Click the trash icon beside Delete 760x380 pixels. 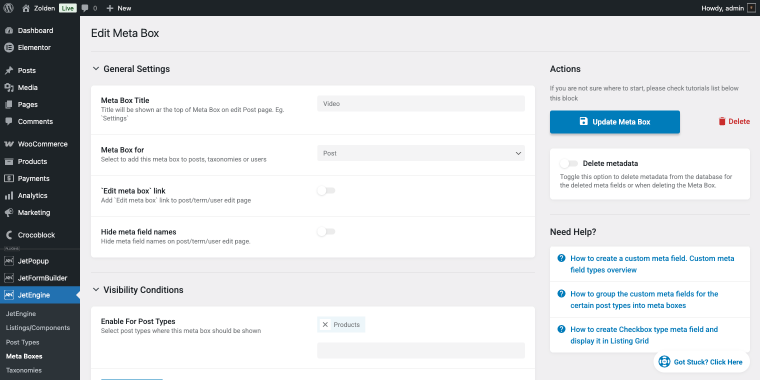722,122
